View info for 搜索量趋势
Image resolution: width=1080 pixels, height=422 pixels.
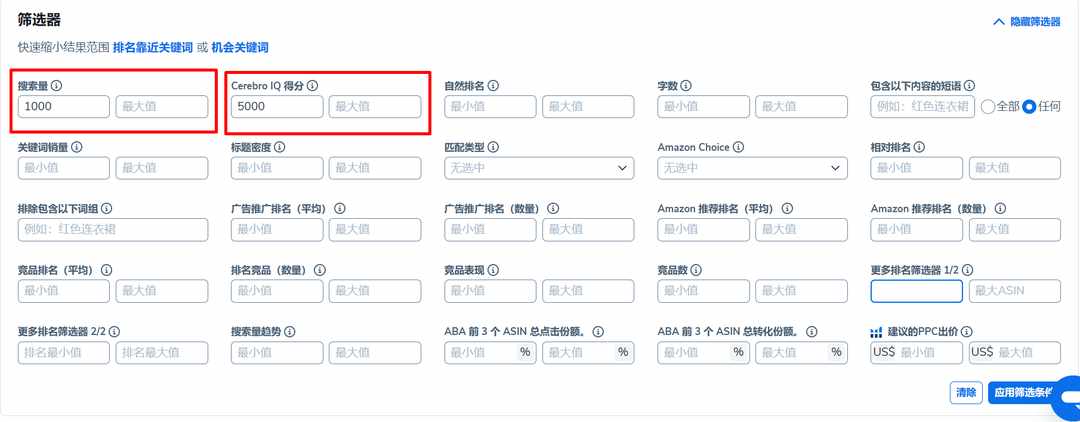(289, 332)
